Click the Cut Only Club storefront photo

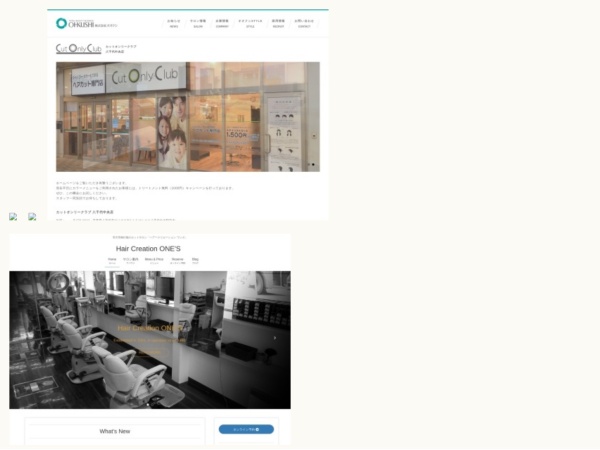click(188, 117)
